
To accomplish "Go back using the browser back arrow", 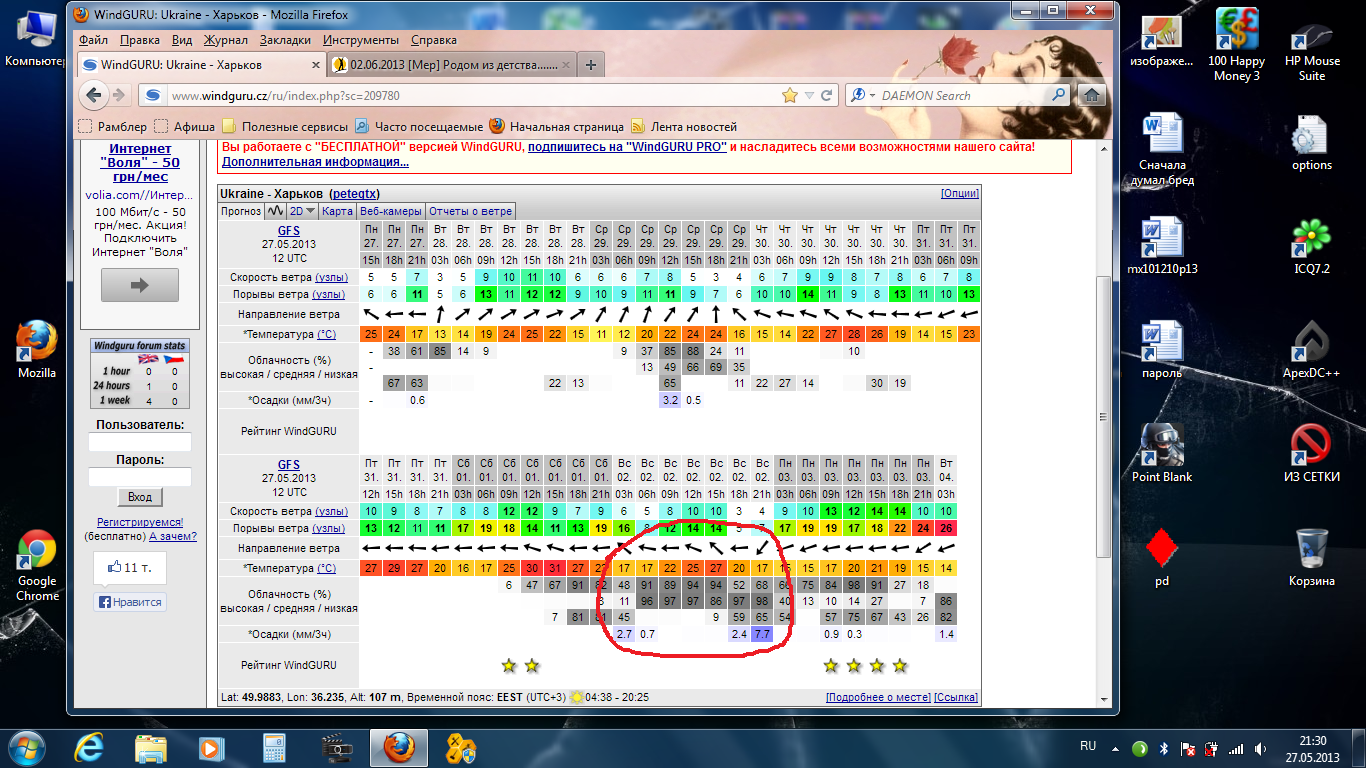I will [x=95, y=95].
